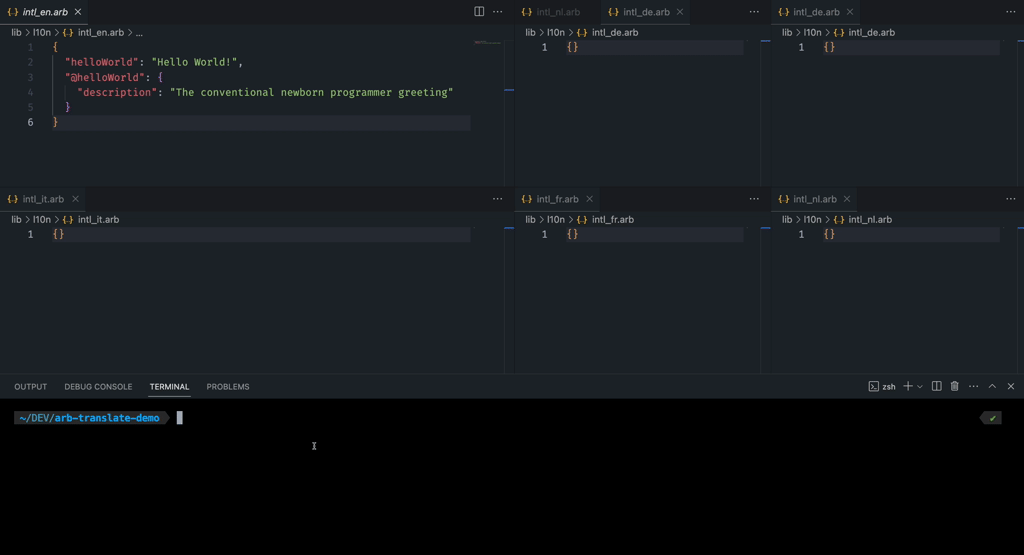The image size is (1024, 555).
Task: Close the bottom panel
Action: 1011,387
